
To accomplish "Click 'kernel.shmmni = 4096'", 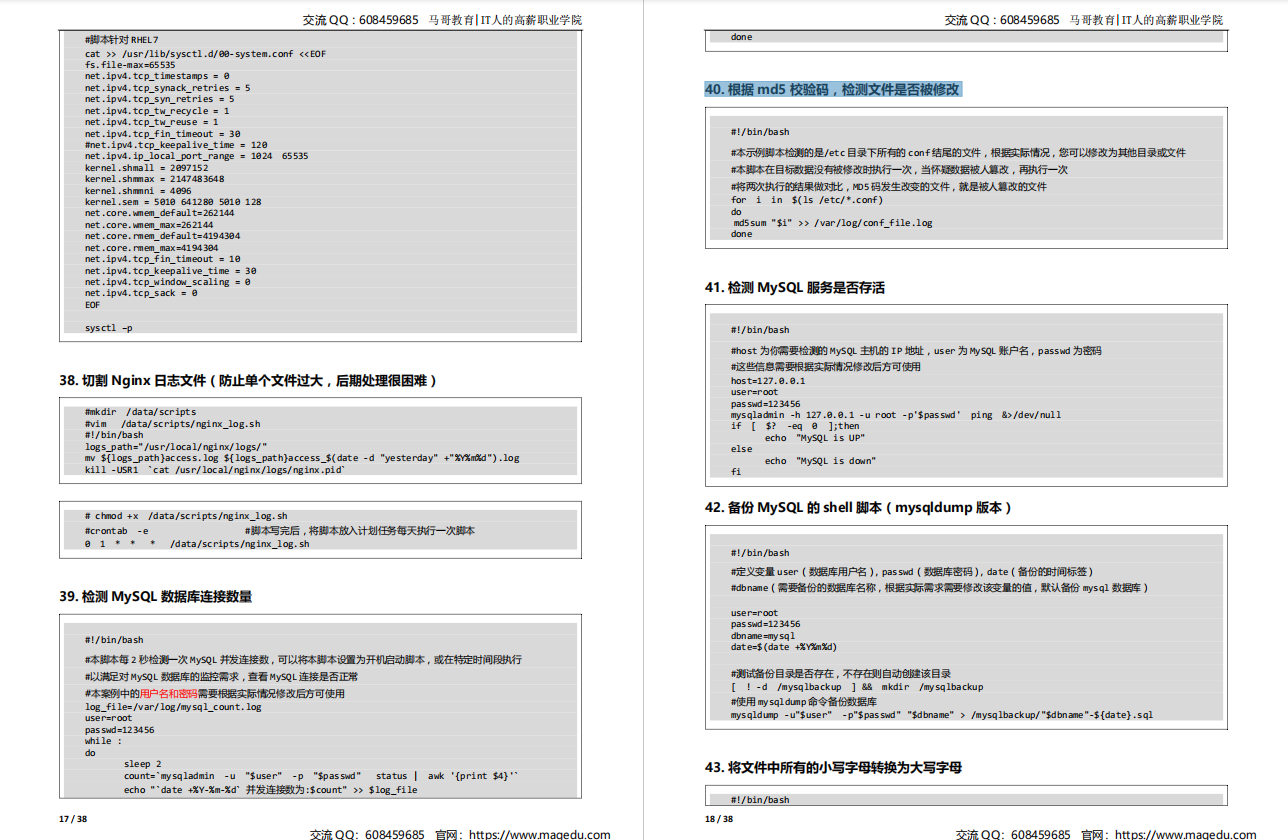I will coord(138,190).
